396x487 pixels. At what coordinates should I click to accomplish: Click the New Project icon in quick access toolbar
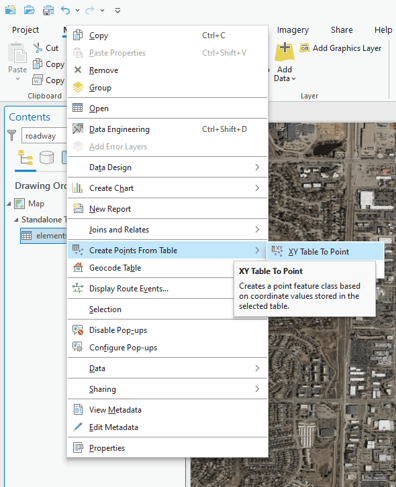(10, 10)
